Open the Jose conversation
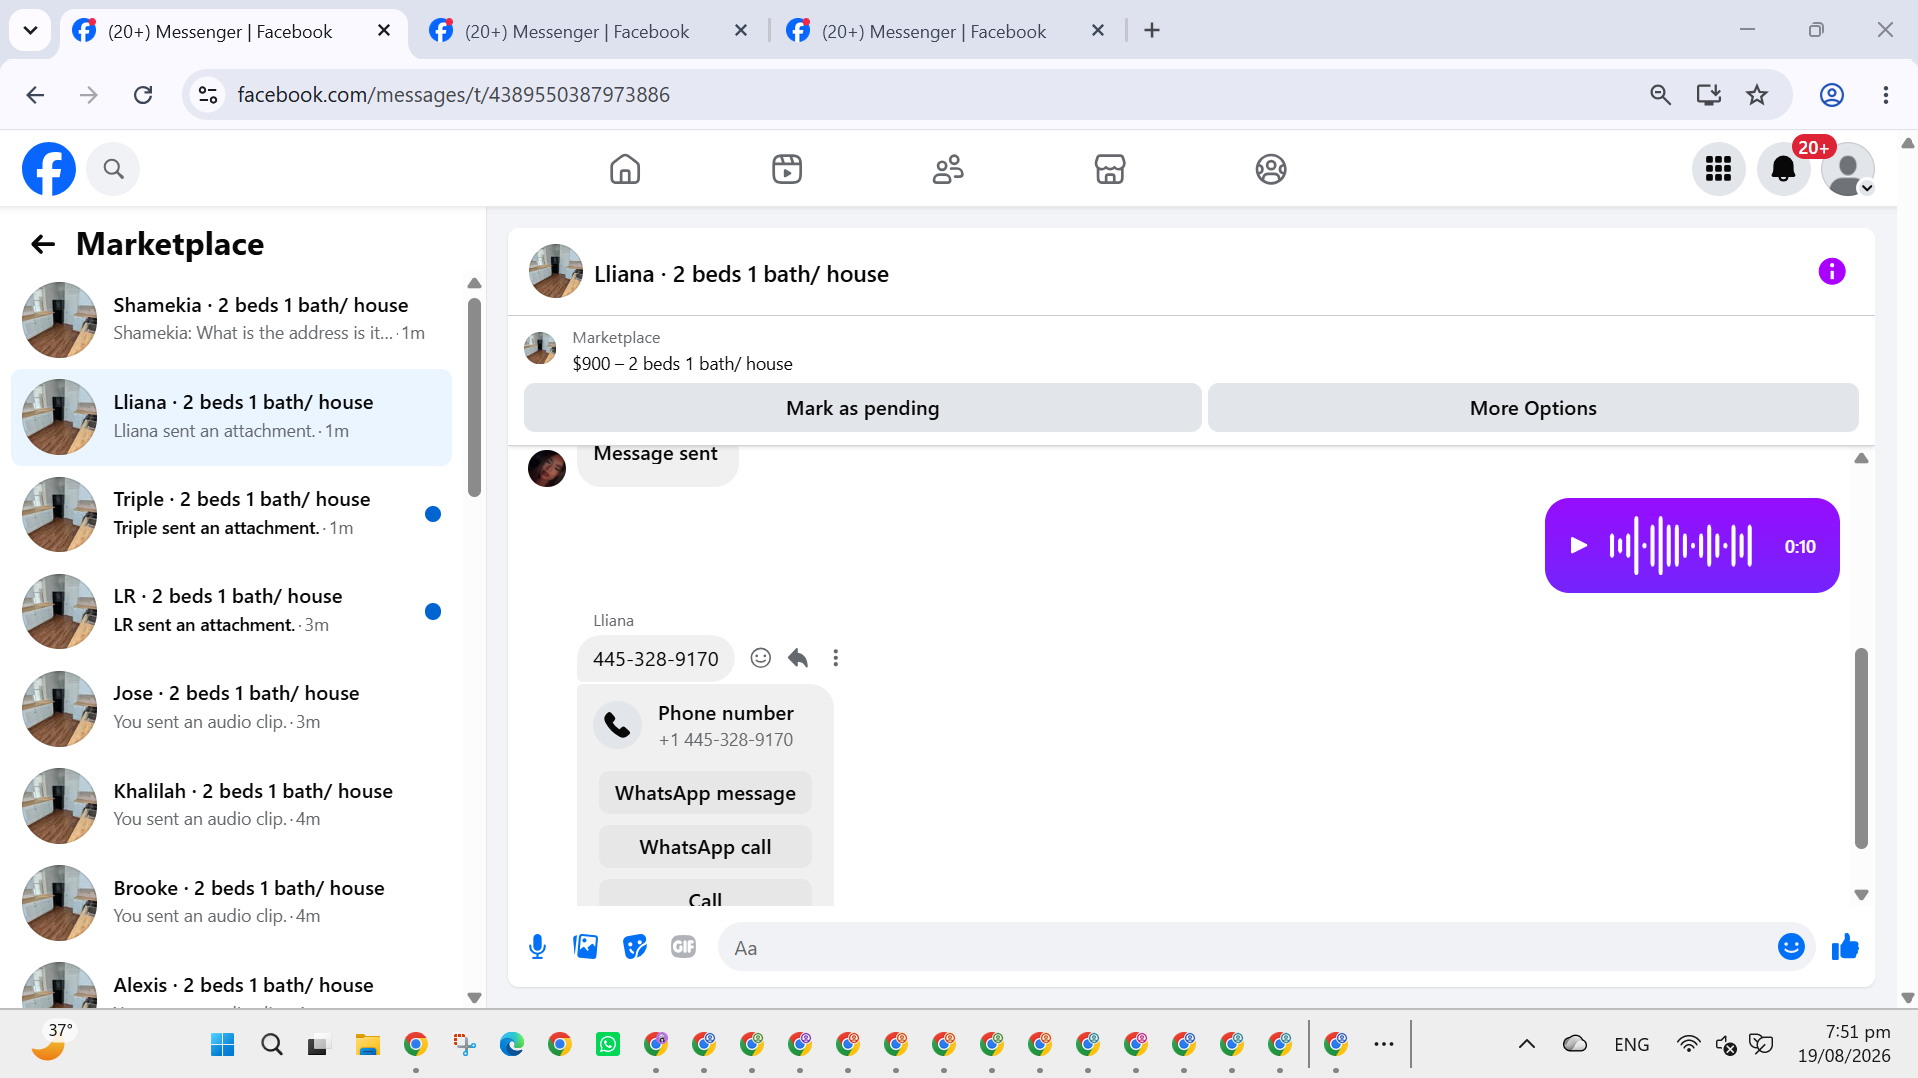The height and width of the screenshot is (1078, 1918). click(231, 708)
